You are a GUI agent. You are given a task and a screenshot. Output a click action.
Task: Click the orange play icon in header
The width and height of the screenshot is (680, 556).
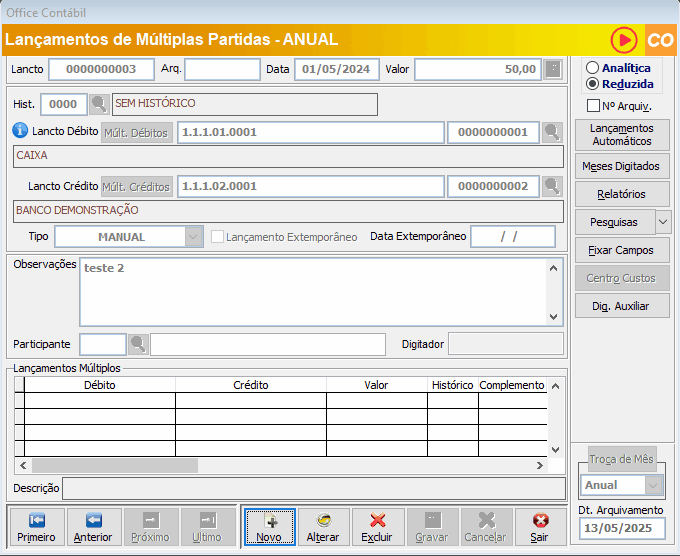(x=625, y=39)
